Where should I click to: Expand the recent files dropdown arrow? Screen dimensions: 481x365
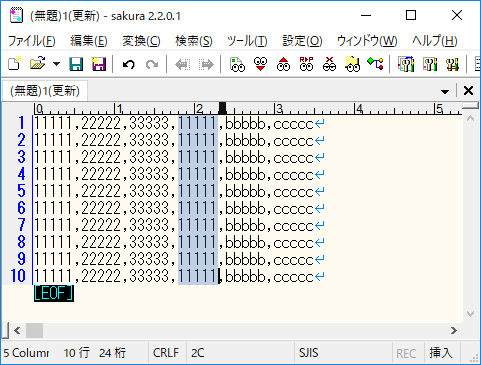(x=56, y=64)
